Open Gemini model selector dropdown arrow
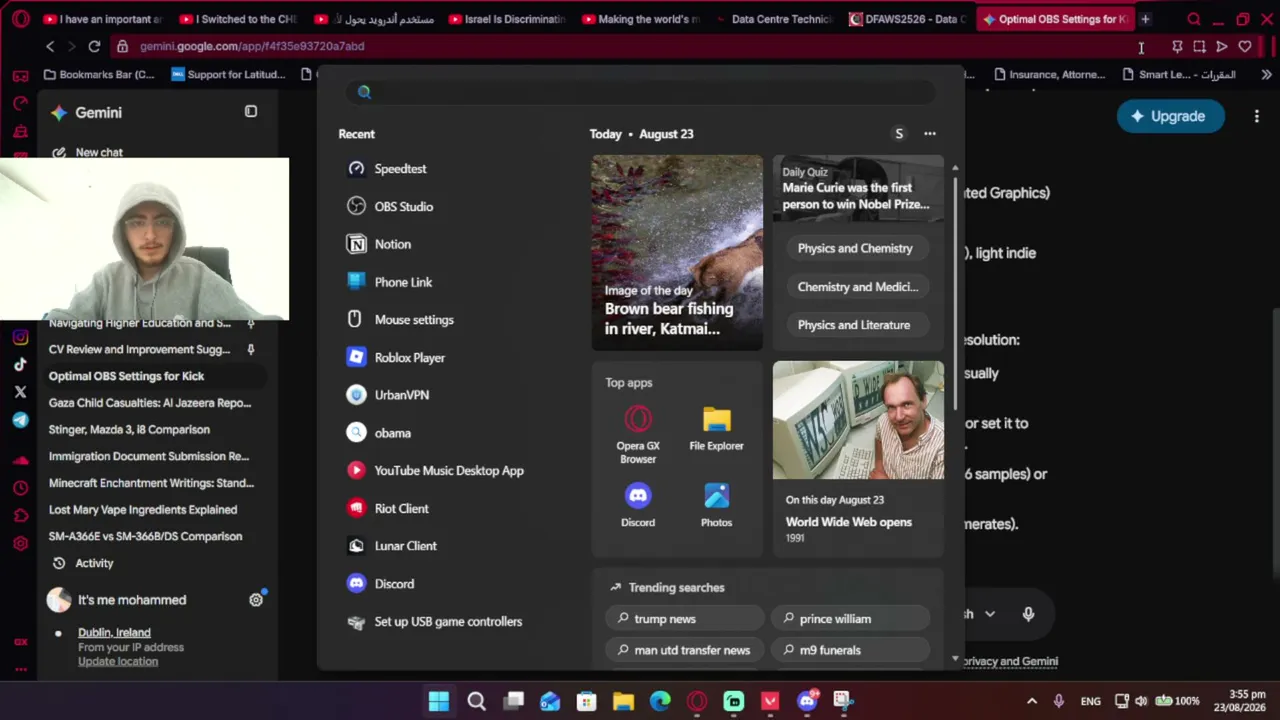Image resolution: width=1280 pixels, height=720 pixels. point(990,614)
